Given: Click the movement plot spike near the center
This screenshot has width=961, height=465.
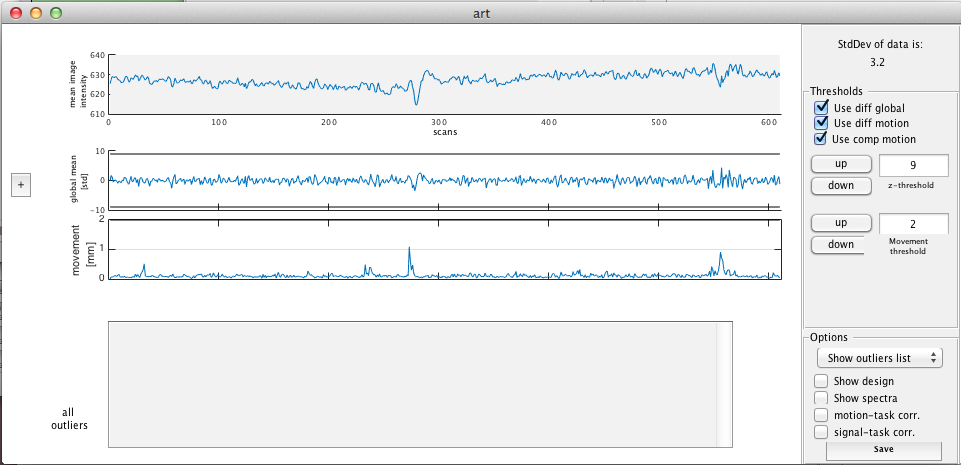Looking at the screenshot, I should coord(409,252).
